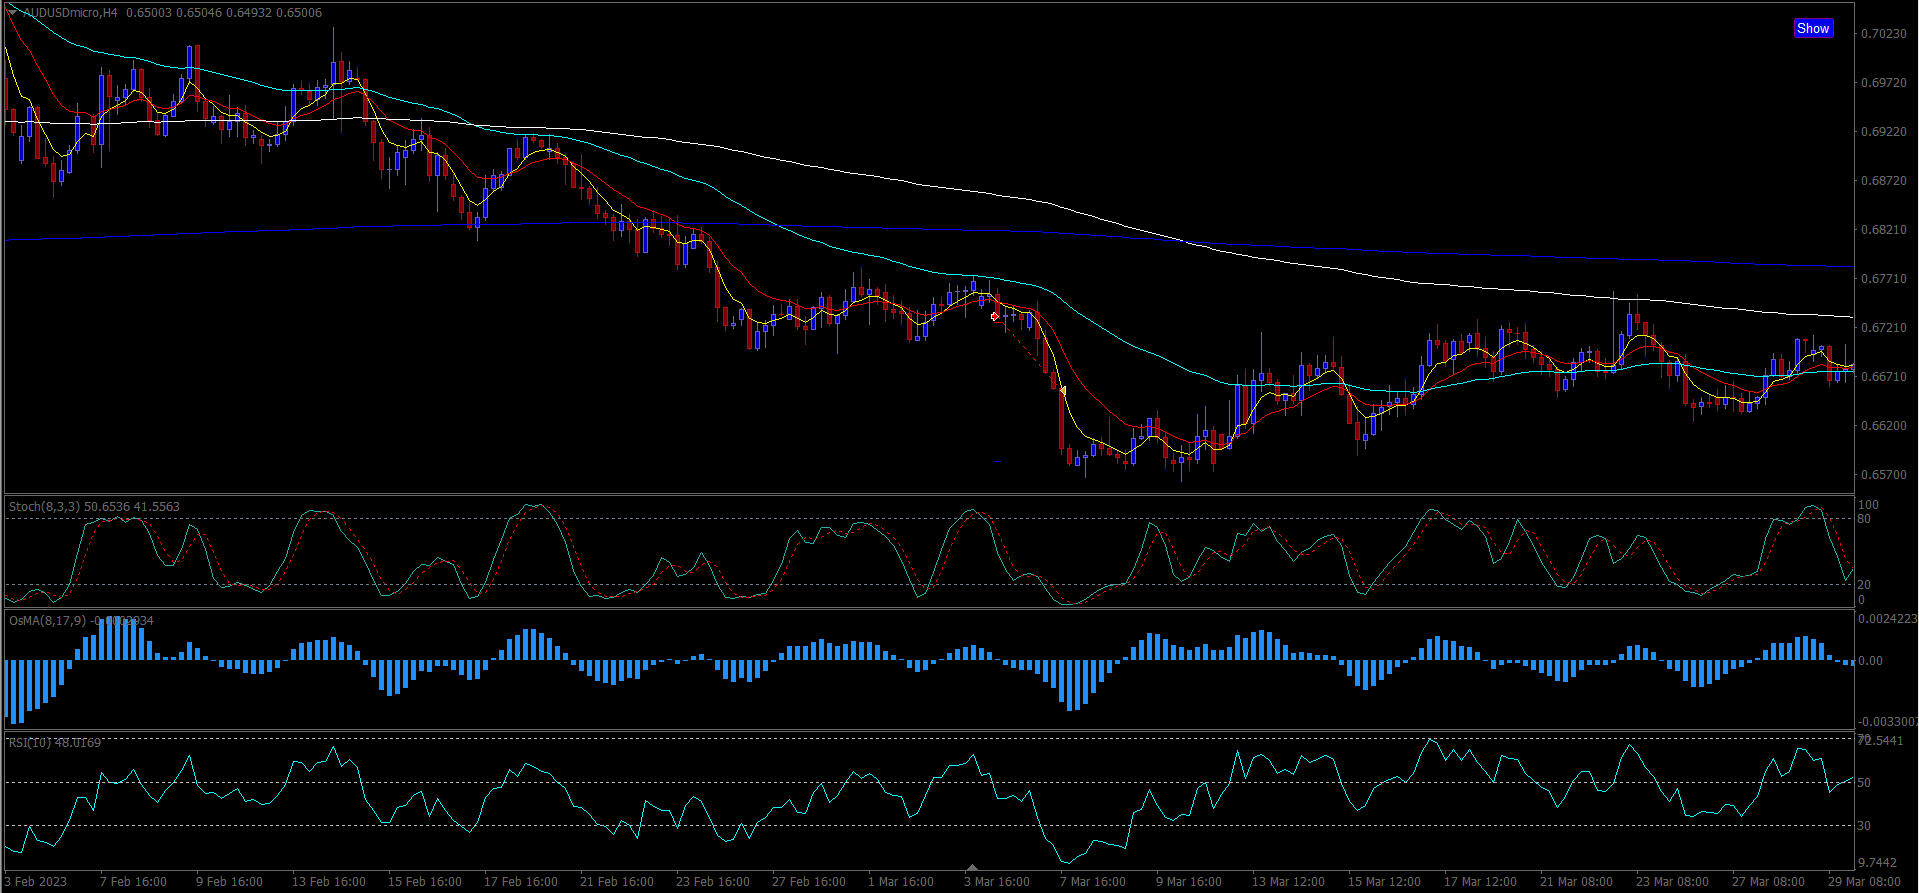Click the triangle beside AUDUSDmicro,H4 title
This screenshot has height=893, width=1919.
[x=13, y=12]
